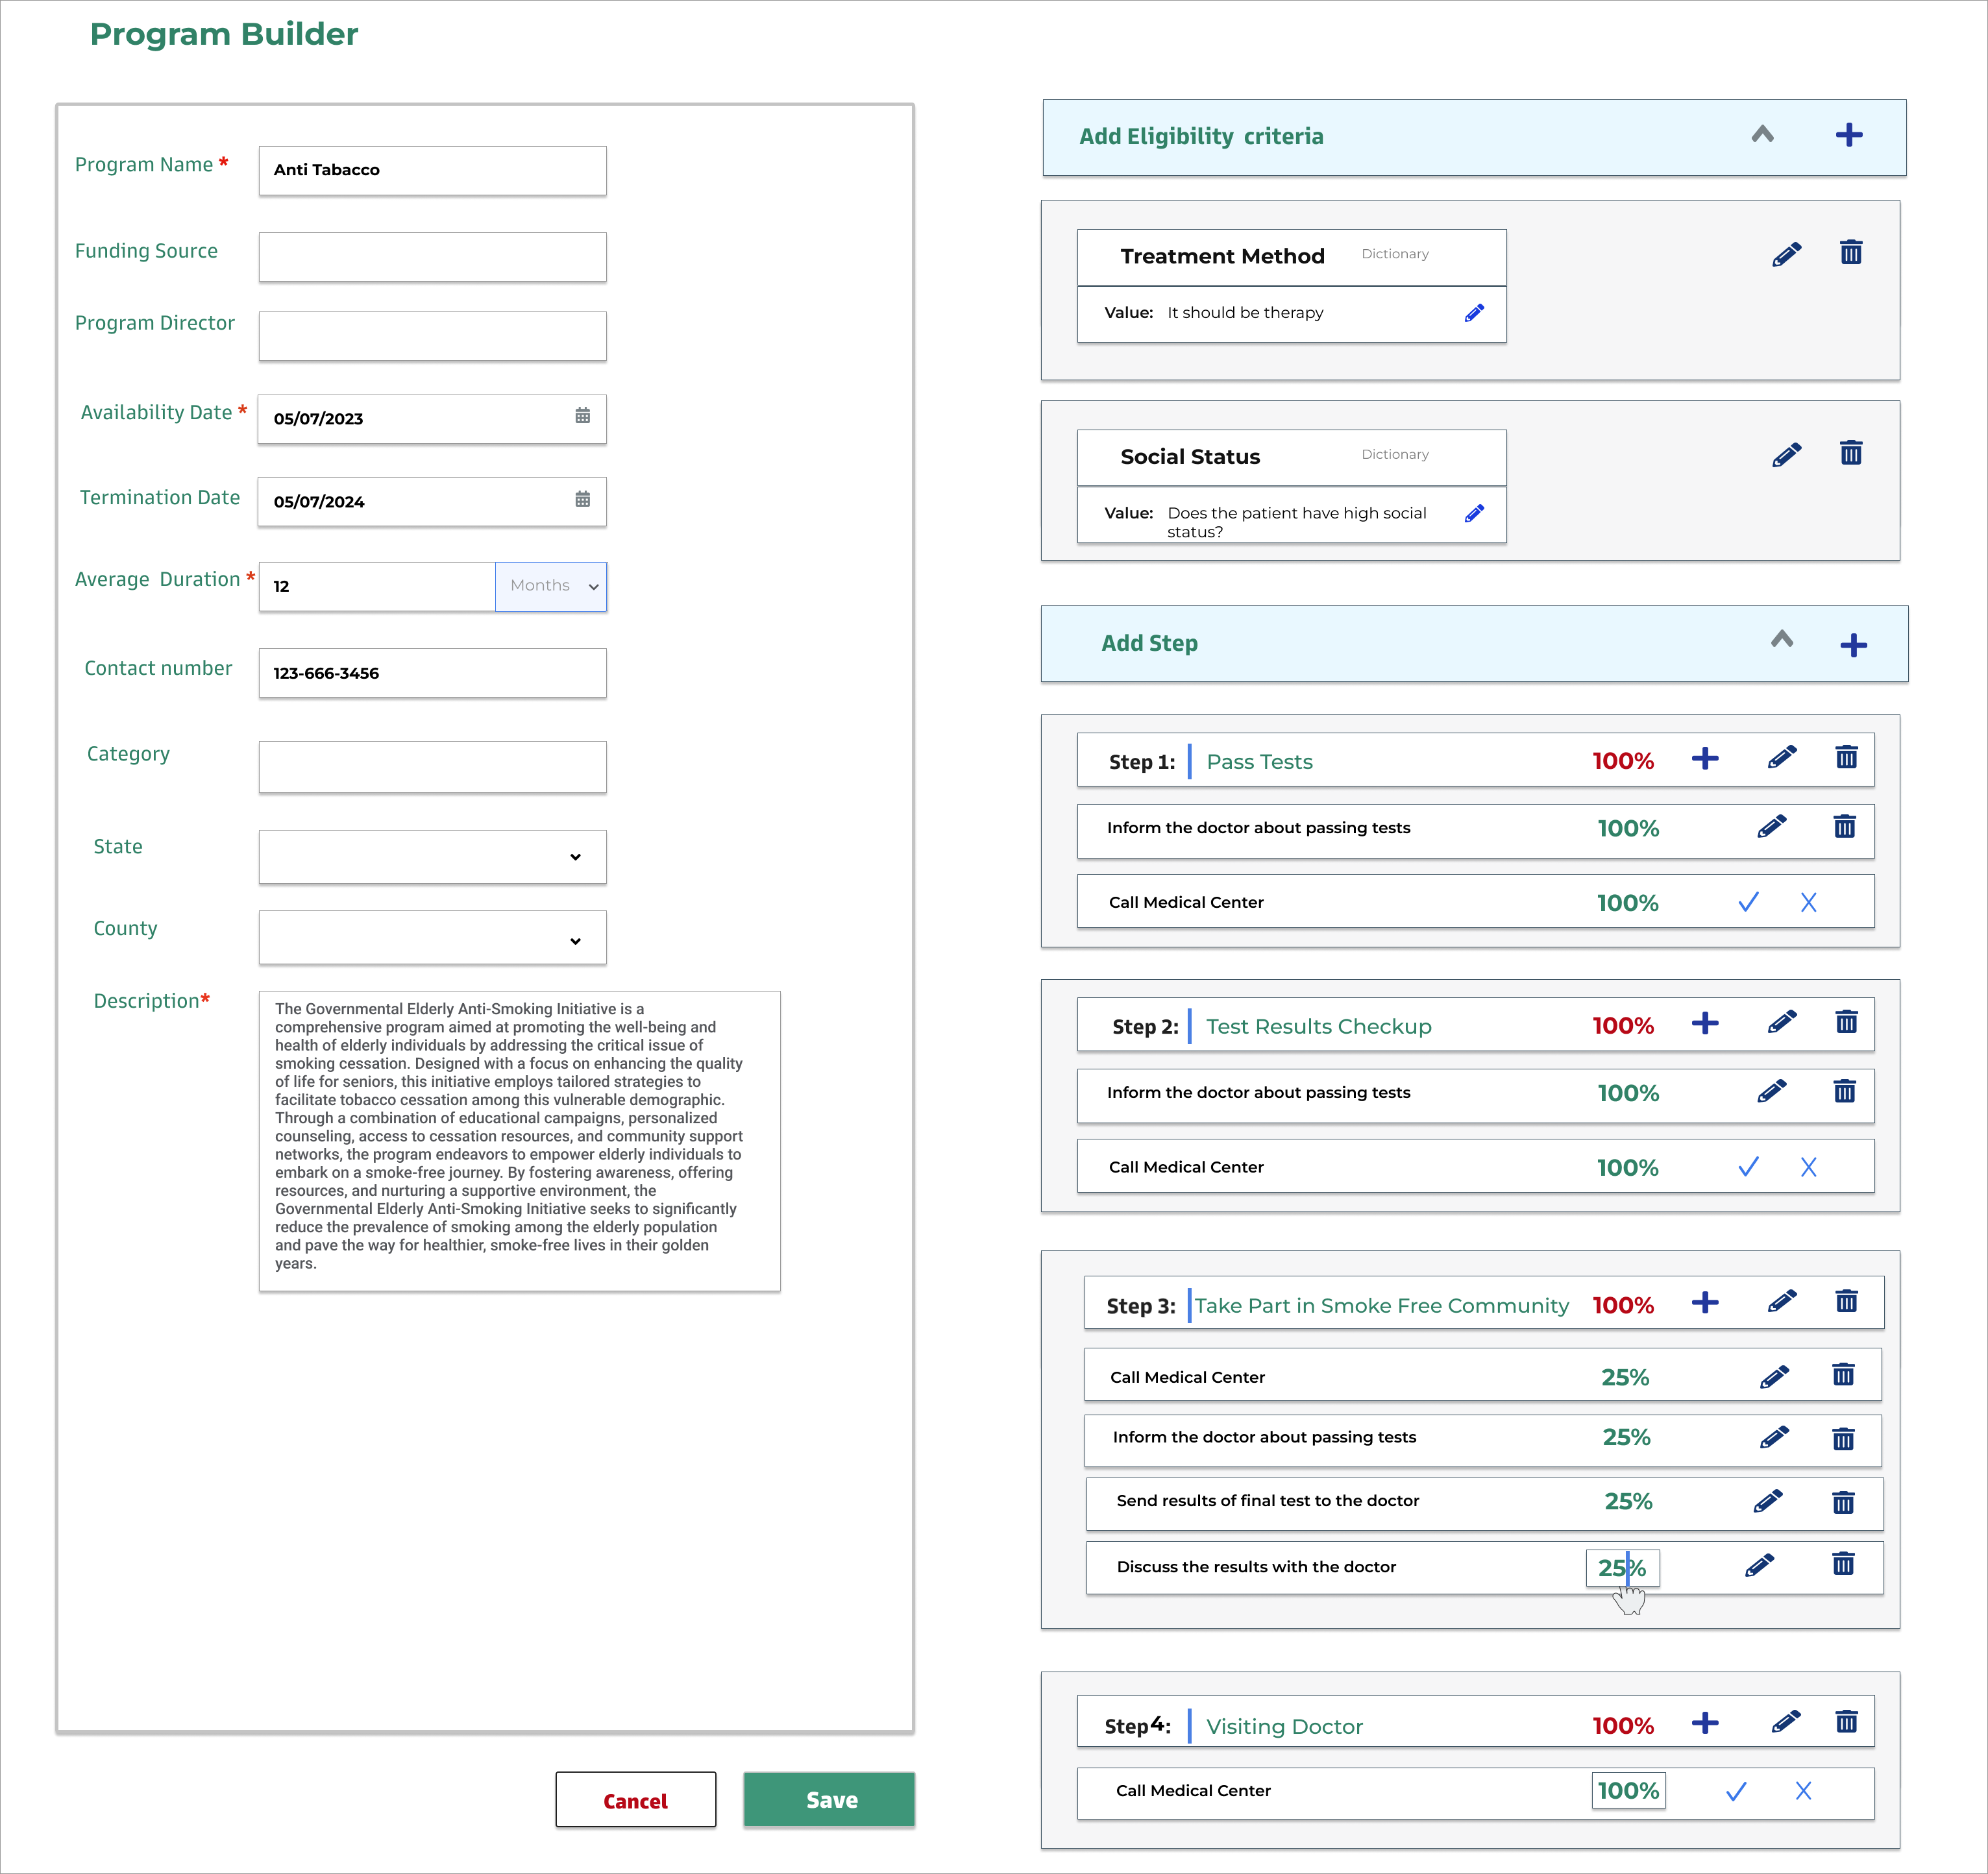Click the add icon next to Step 2
This screenshot has width=1988, height=1874.
[x=1701, y=1023]
